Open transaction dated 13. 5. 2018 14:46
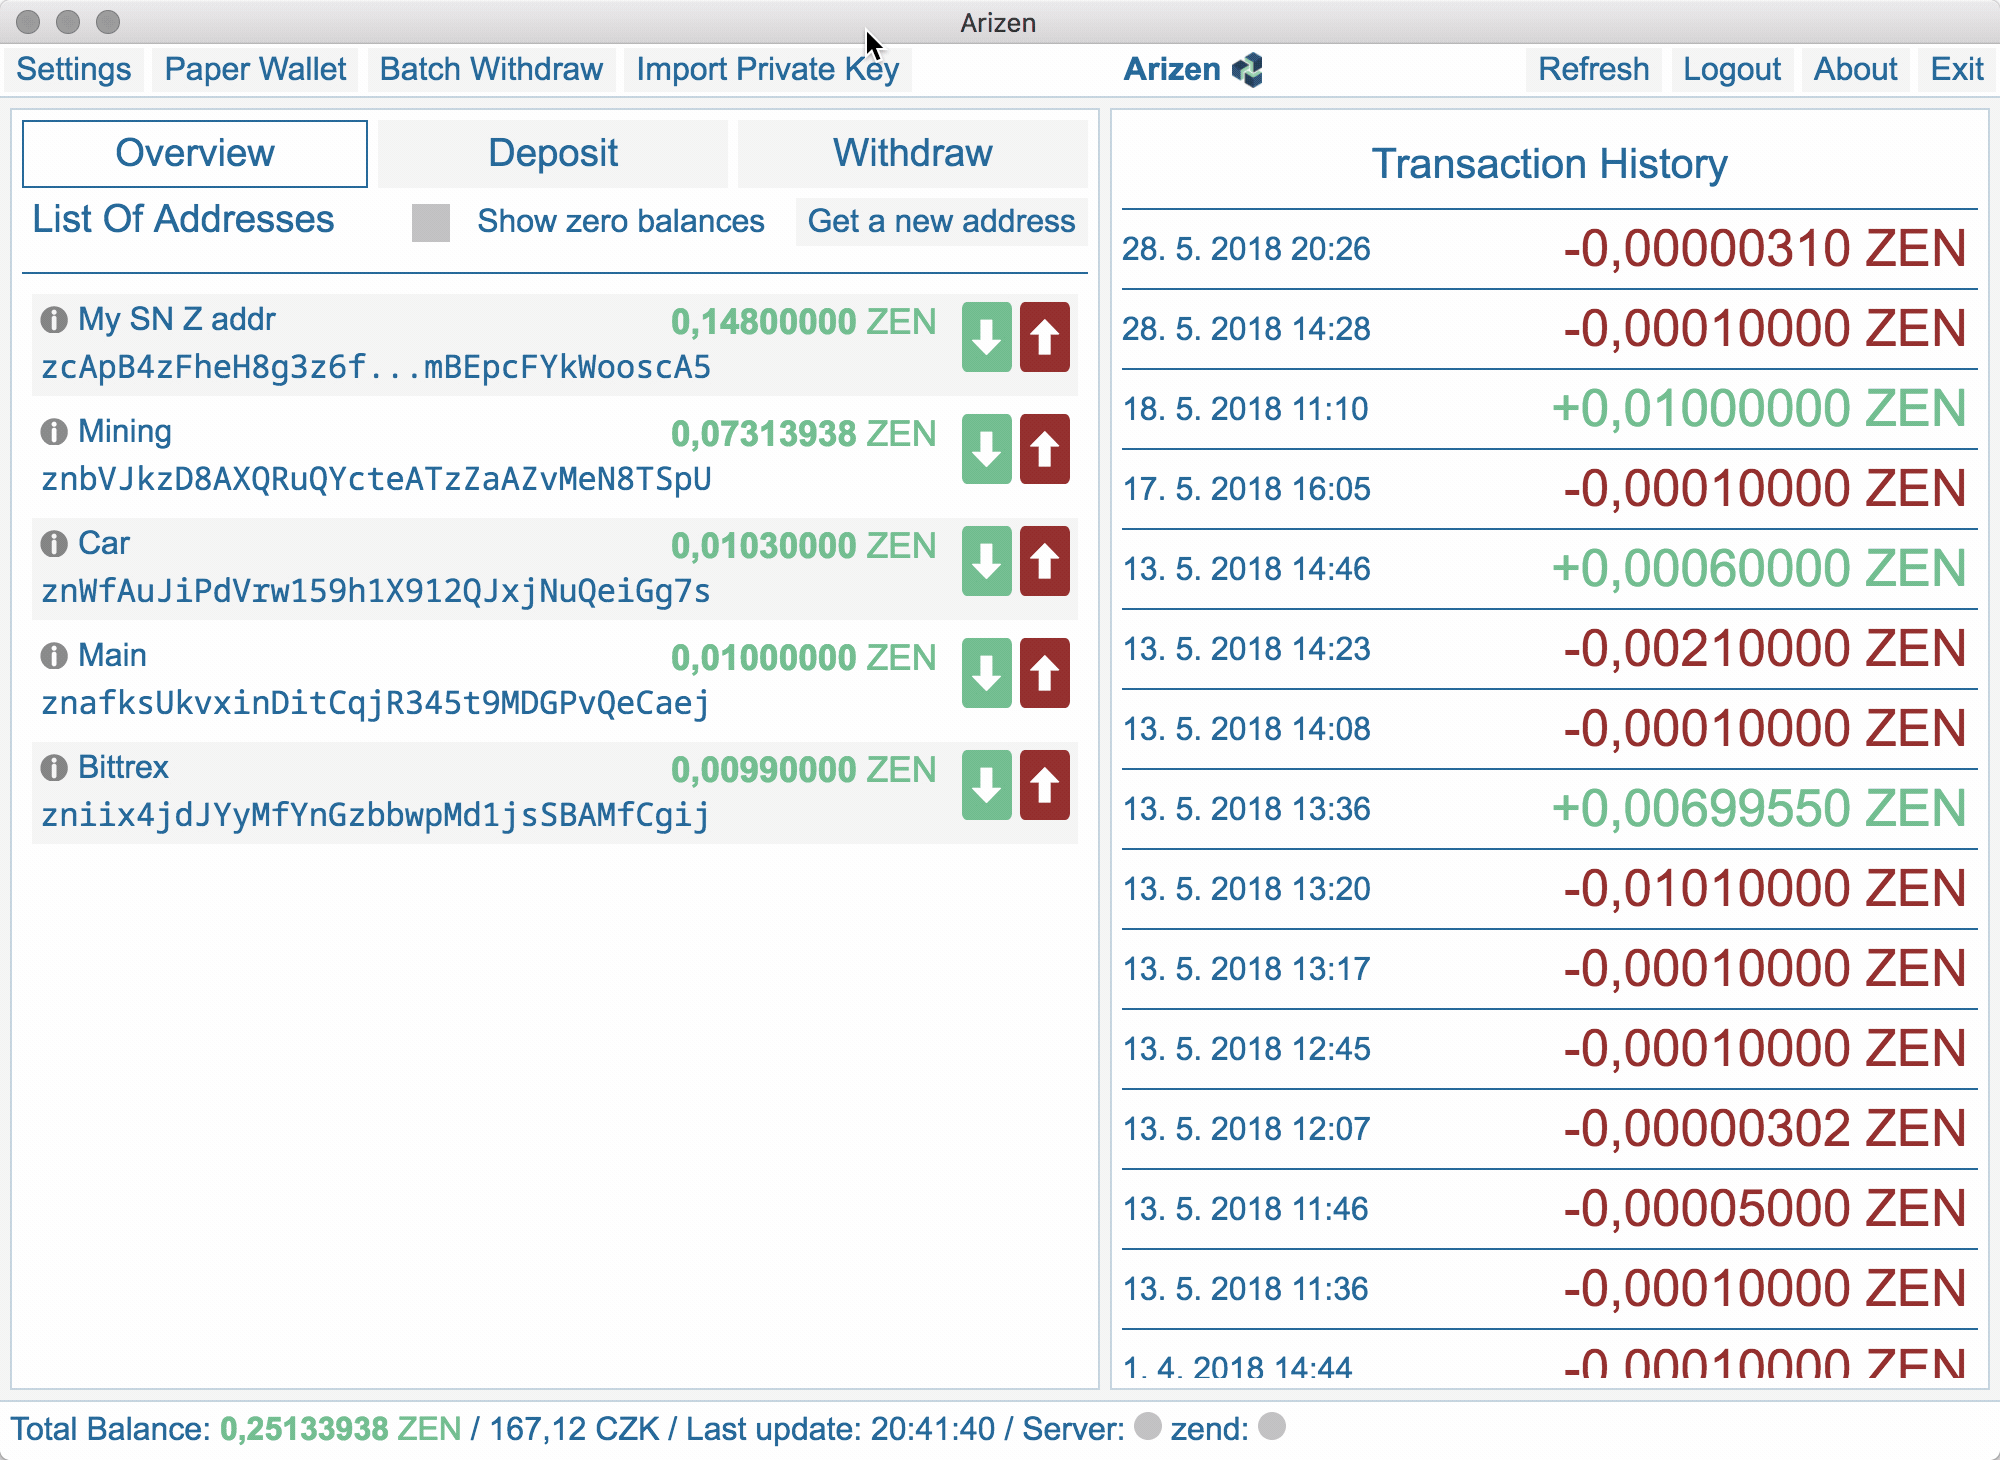Image resolution: width=2000 pixels, height=1460 pixels. (1550, 569)
